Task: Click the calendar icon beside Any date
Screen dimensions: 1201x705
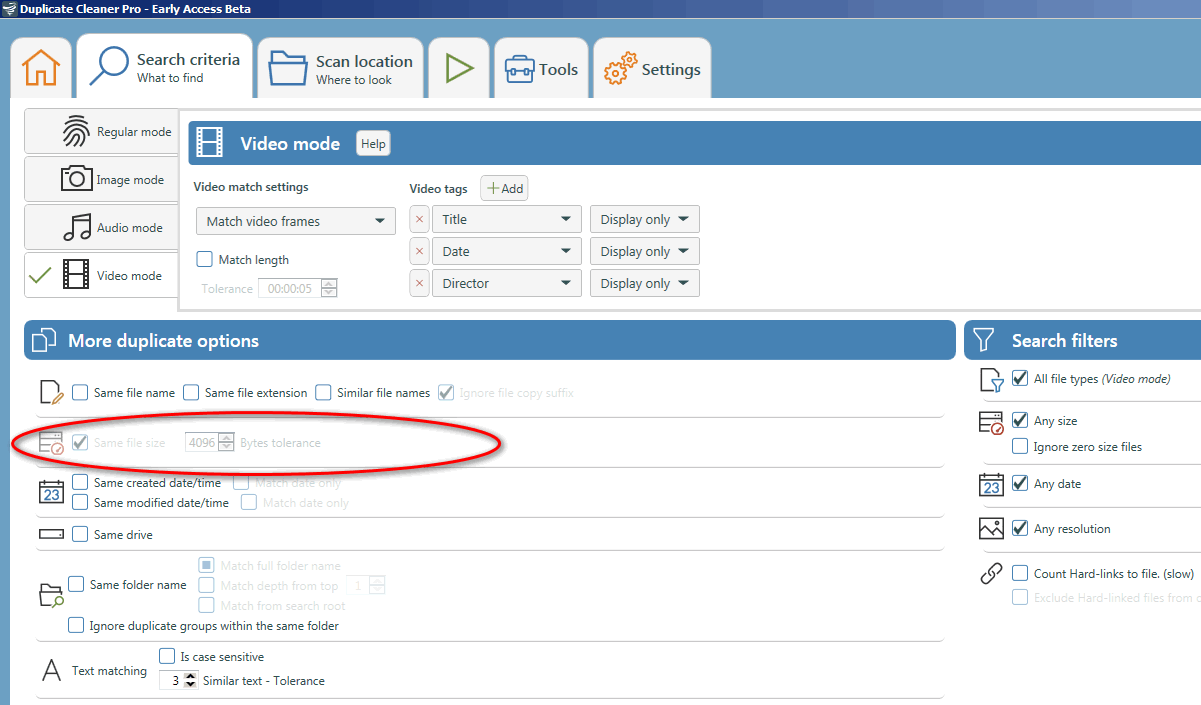Action: click(991, 484)
